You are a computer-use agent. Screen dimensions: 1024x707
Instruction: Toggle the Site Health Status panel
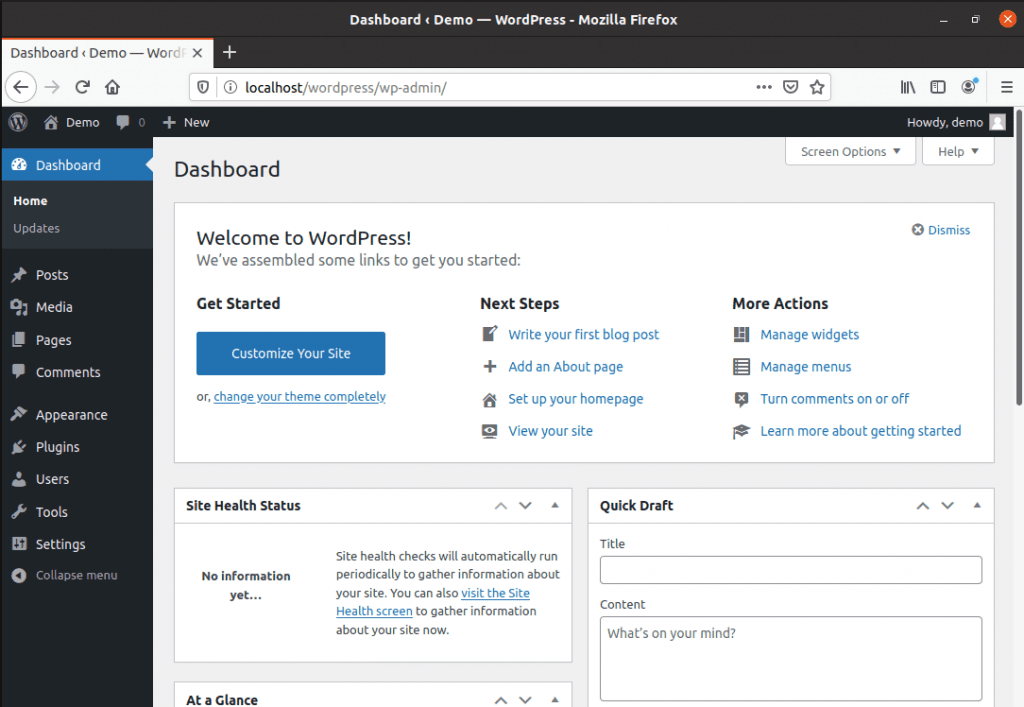[x=555, y=506]
